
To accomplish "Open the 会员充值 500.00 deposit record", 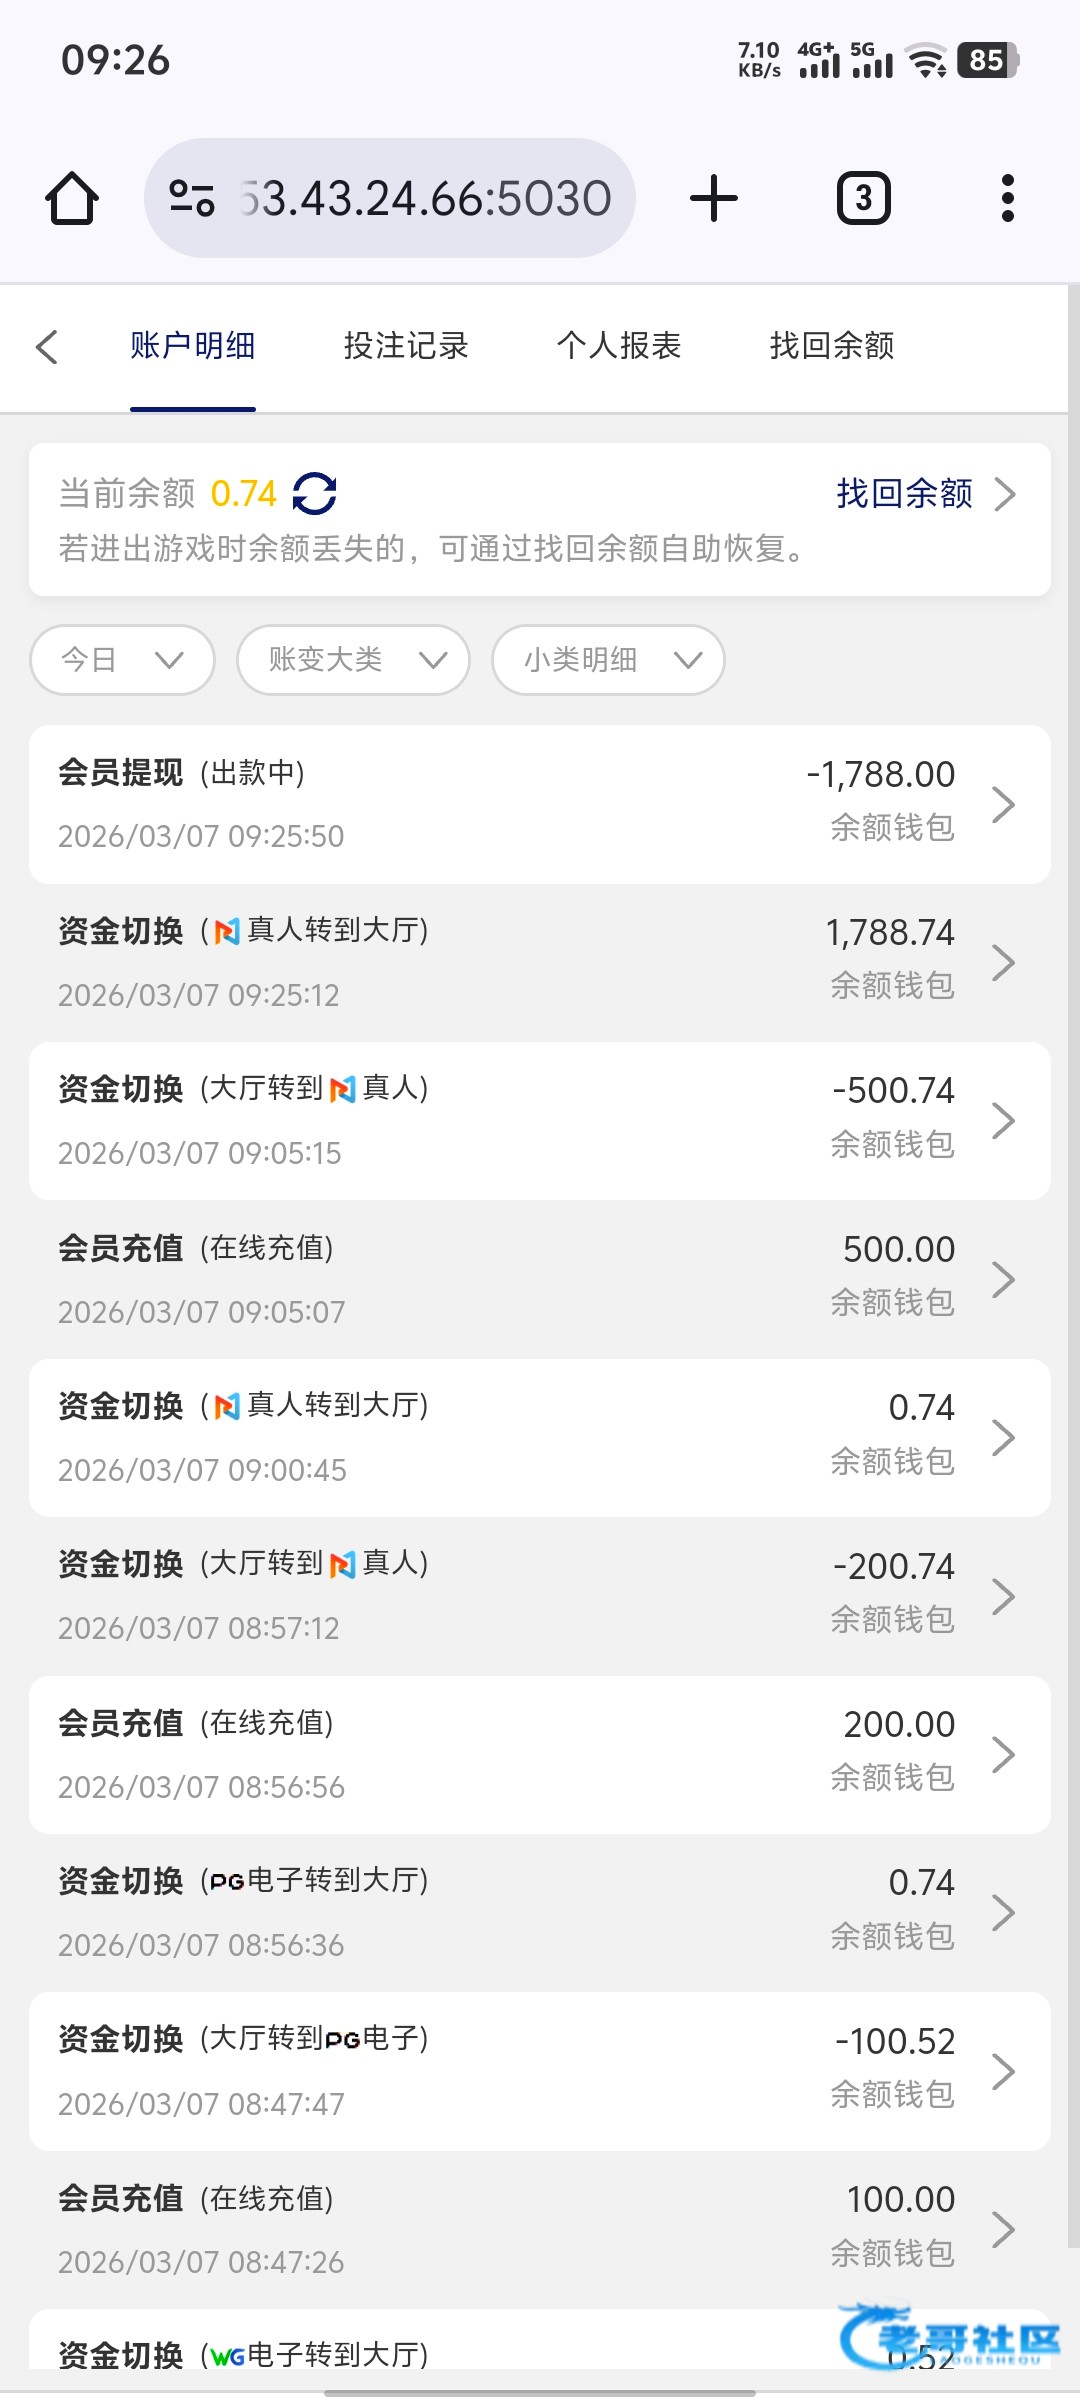I will 540,1279.
